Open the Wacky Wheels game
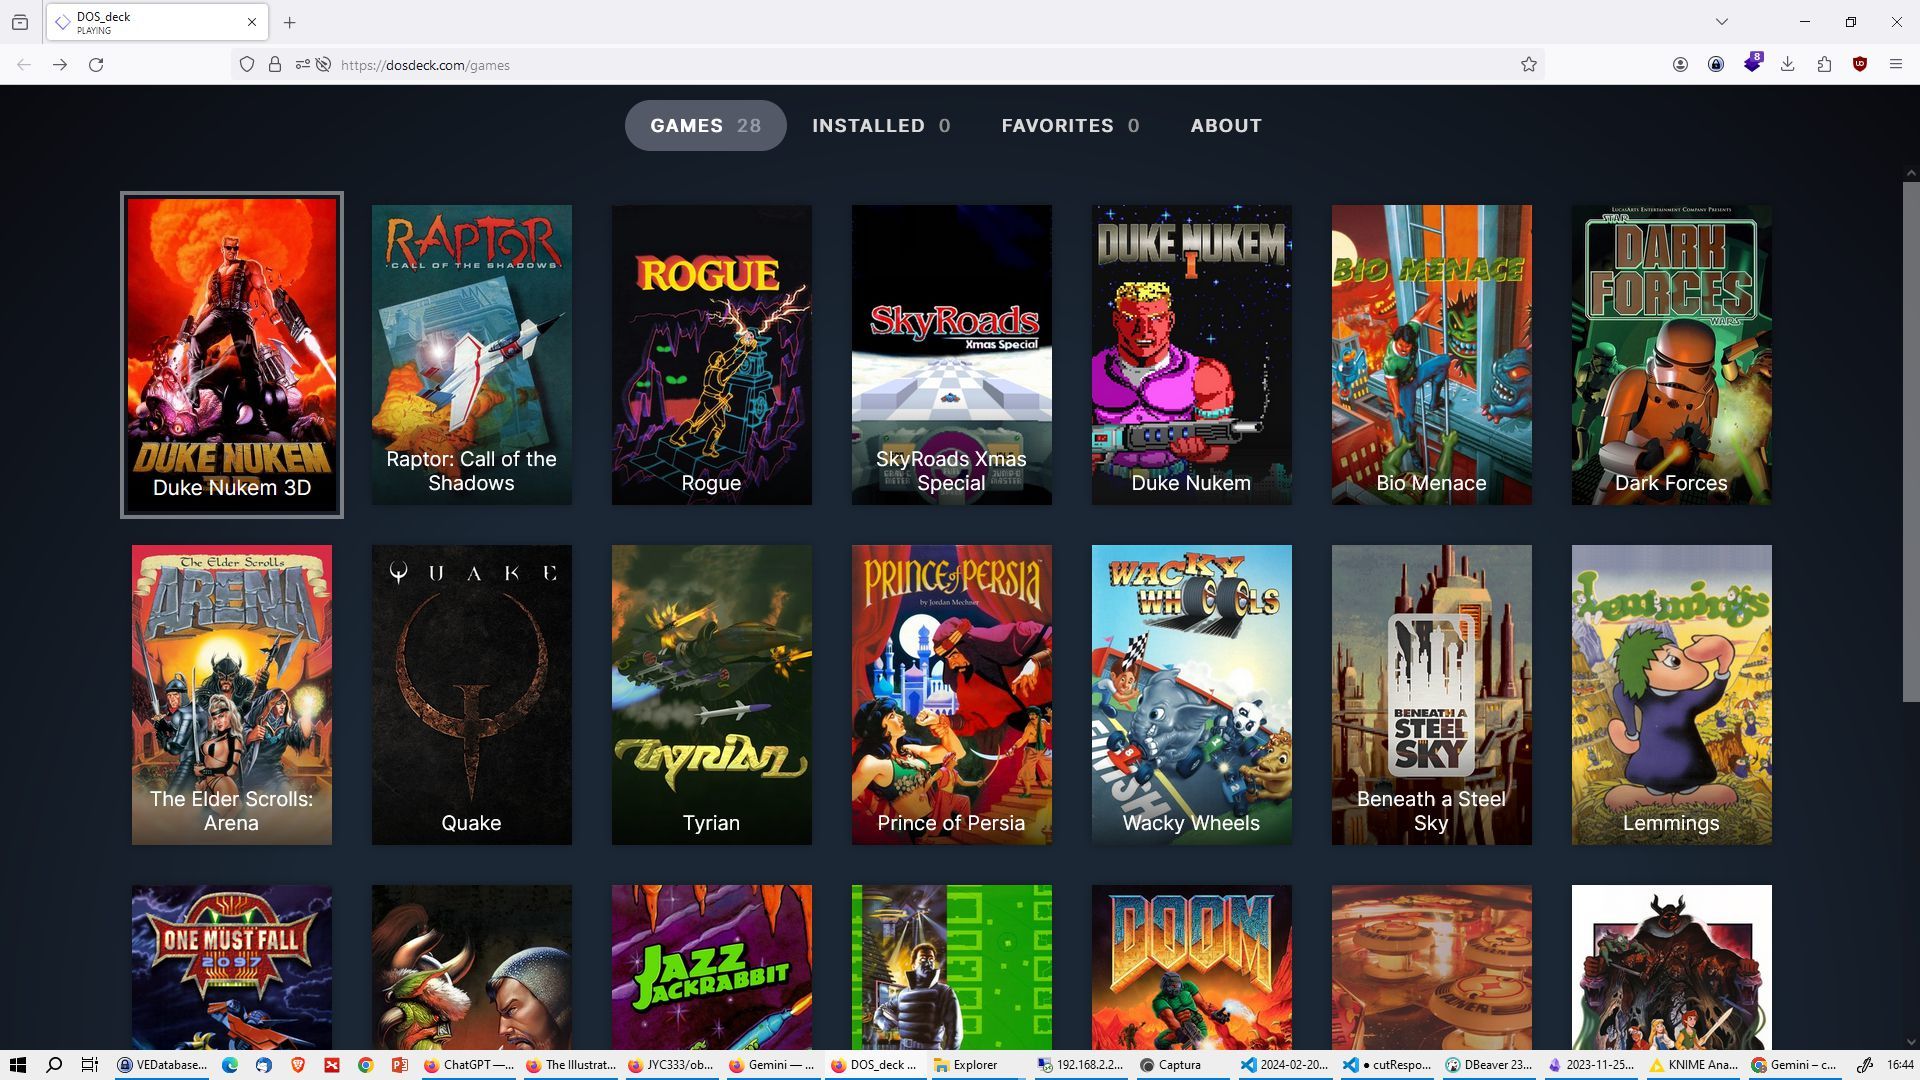The height and width of the screenshot is (1080, 1920). 1192,695
